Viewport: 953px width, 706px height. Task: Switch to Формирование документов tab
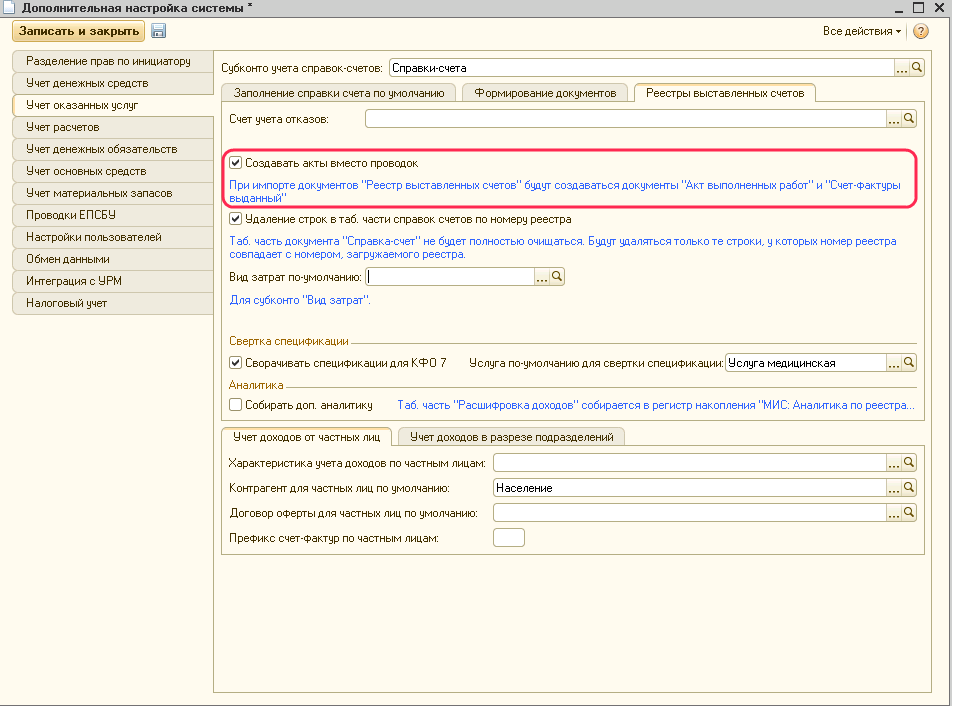point(545,93)
